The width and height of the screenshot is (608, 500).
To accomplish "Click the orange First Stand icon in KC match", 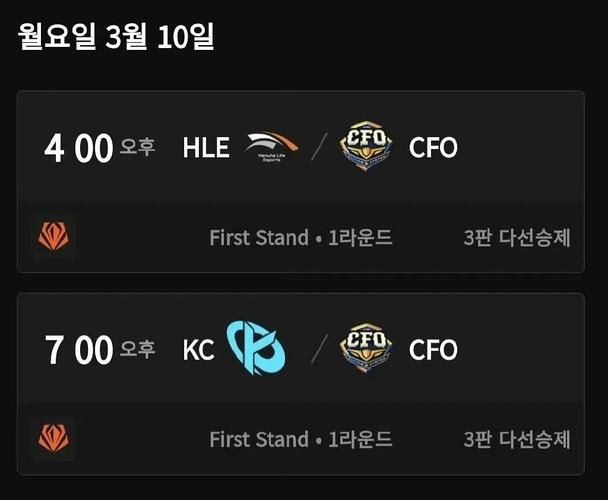I will click(x=53, y=439).
